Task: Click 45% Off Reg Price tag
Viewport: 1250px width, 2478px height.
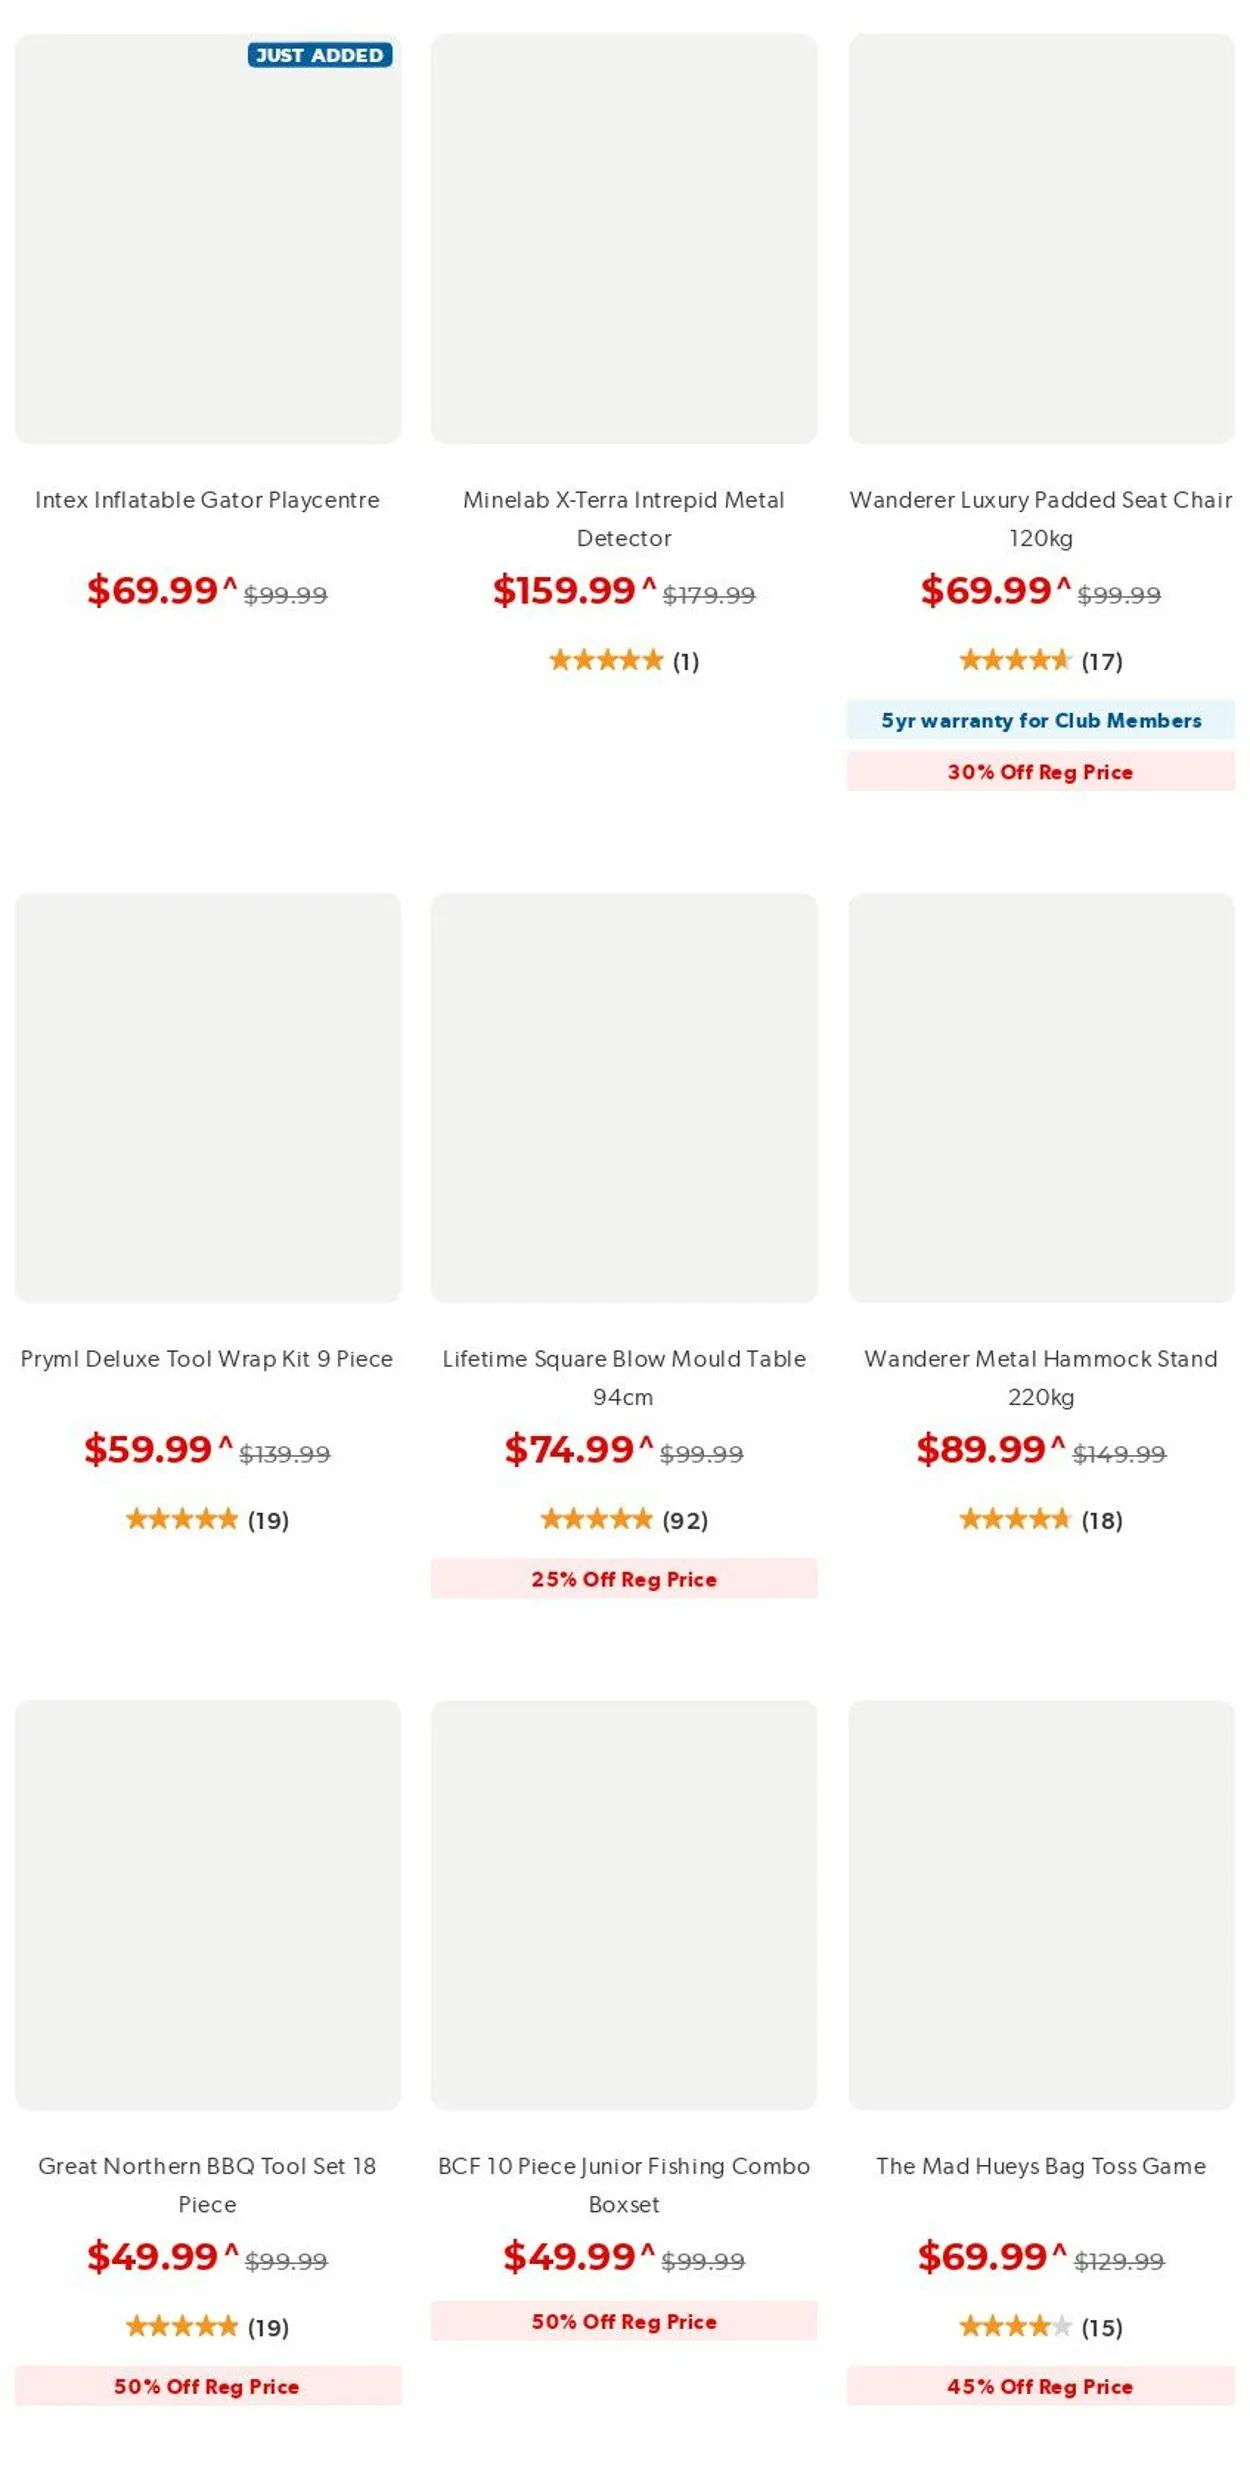Action: pyautogui.click(x=1040, y=2386)
